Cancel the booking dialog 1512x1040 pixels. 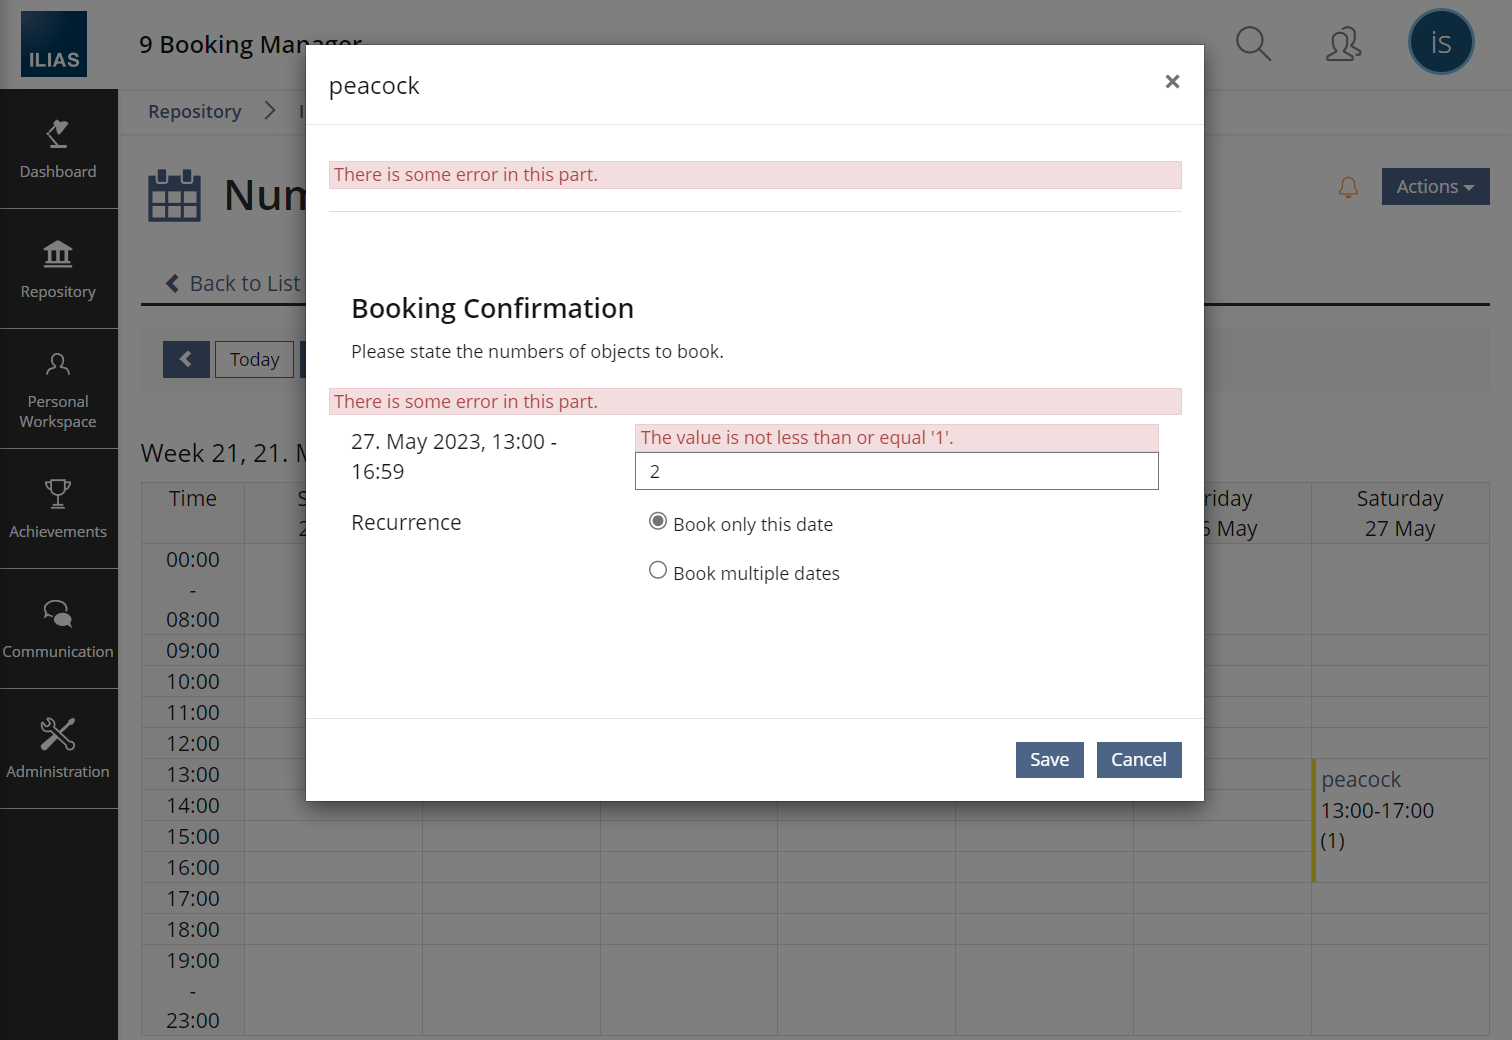pyautogui.click(x=1138, y=760)
